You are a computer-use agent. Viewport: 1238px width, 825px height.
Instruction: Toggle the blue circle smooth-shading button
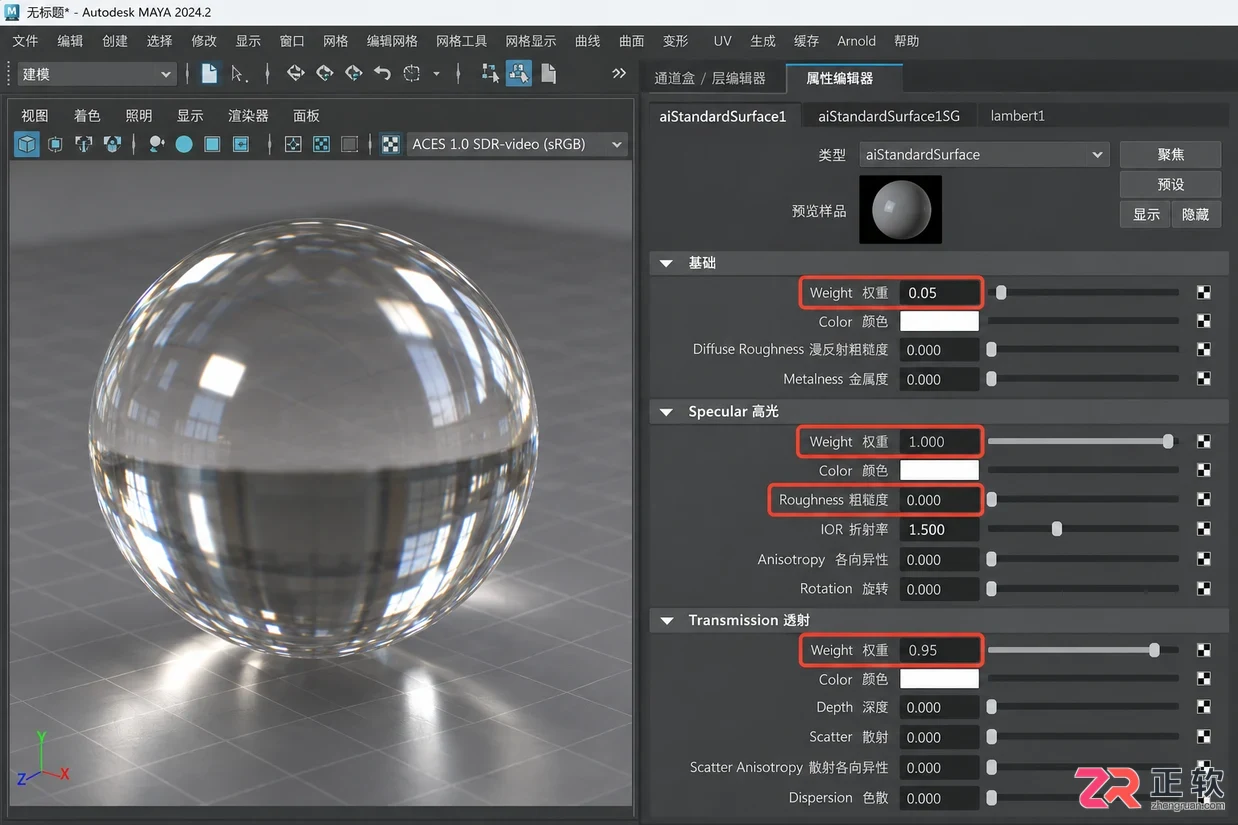pos(184,144)
